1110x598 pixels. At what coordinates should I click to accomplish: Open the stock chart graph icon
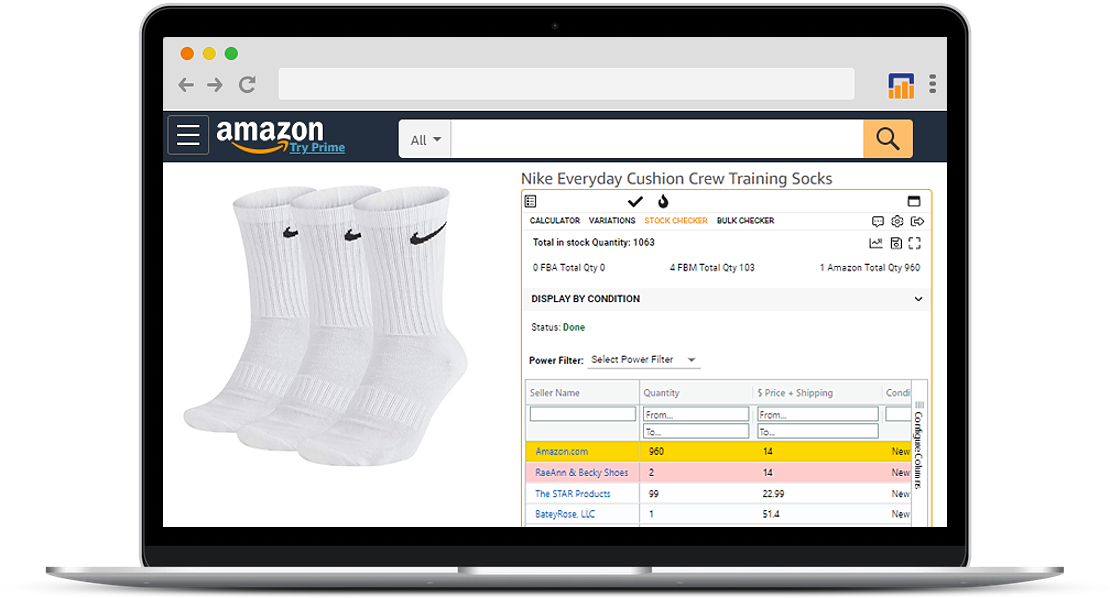click(876, 243)
